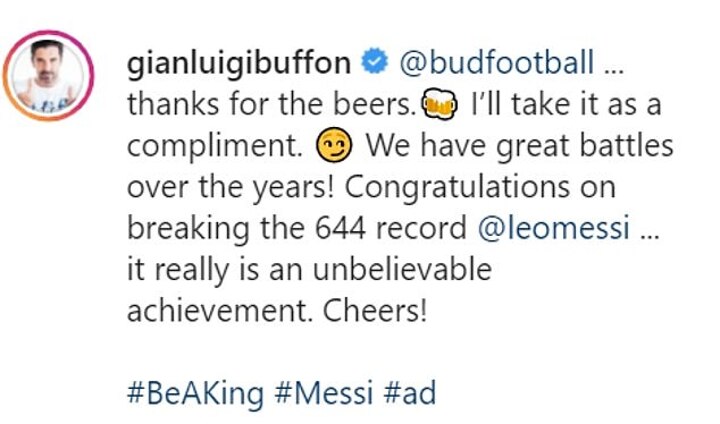Open the @budfootball mention
This screenshot has height=424, width=720.
[496, 64]
